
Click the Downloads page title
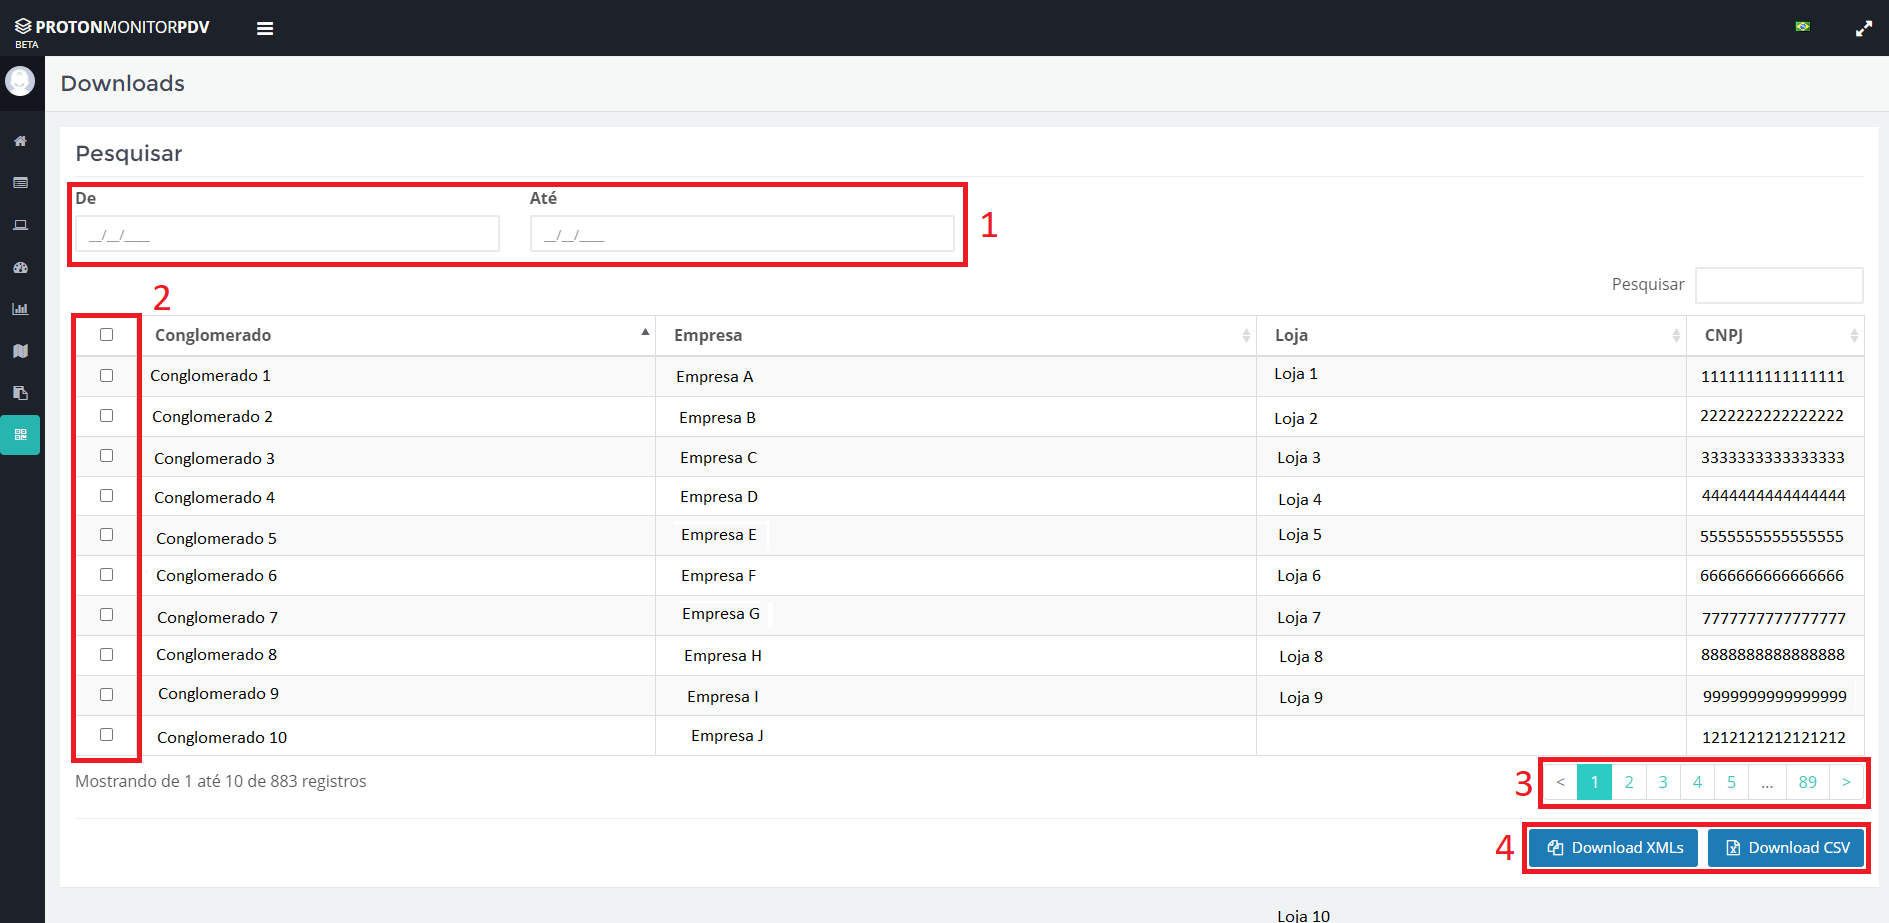click(123, 84)
